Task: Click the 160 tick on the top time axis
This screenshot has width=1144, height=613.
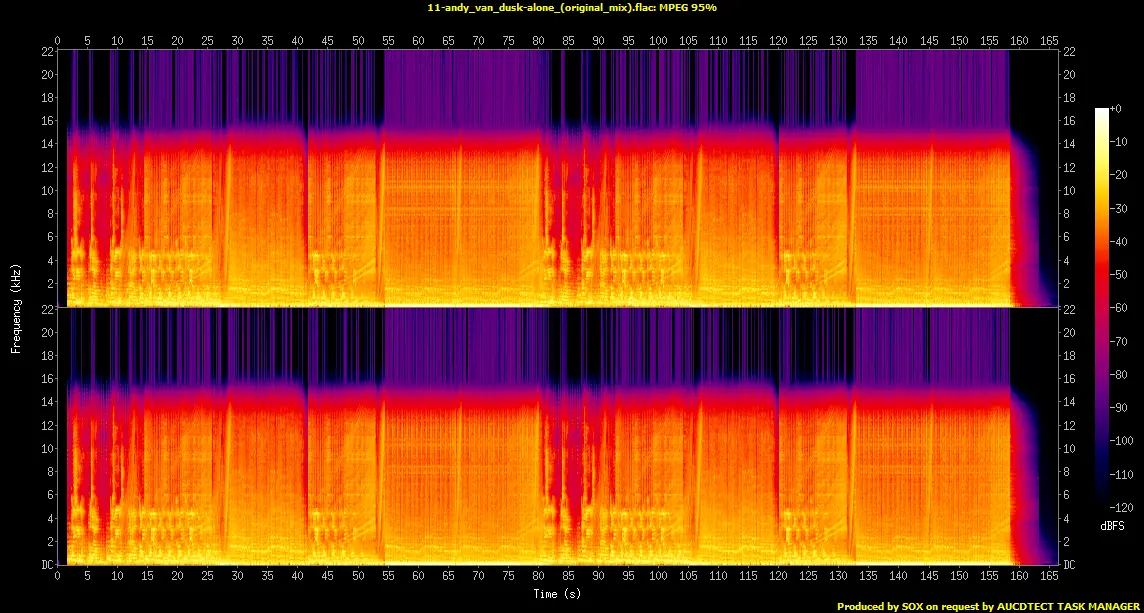Action: coord(1020,40)
